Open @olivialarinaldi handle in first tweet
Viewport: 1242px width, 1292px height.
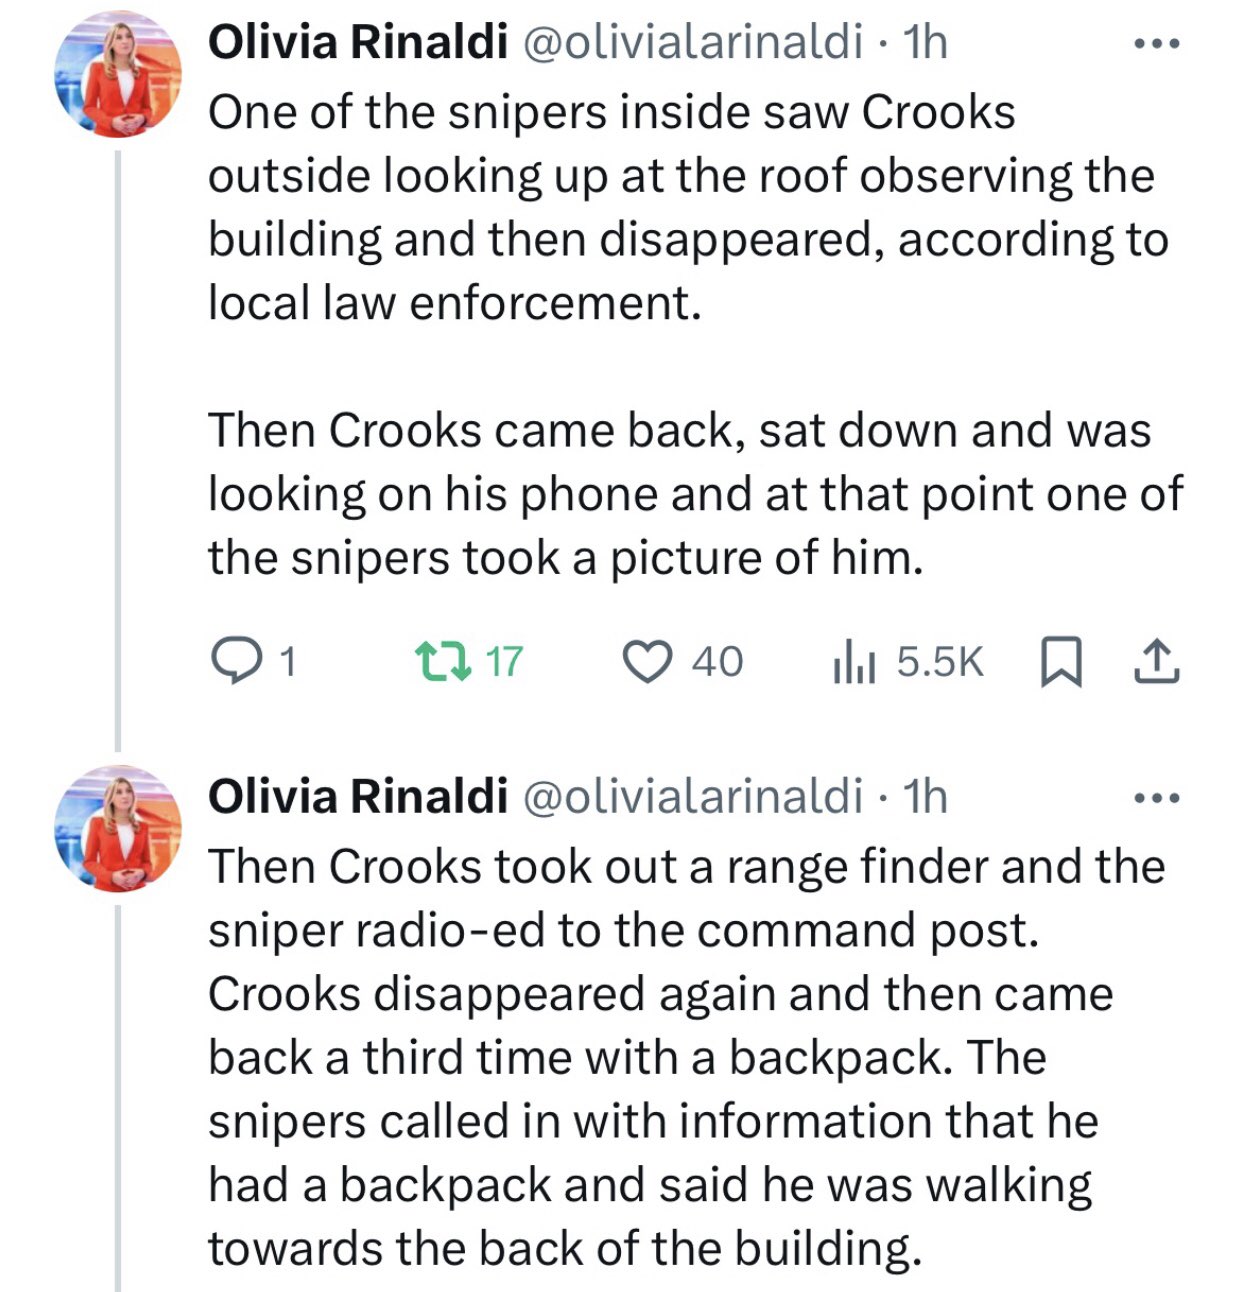click(x=691, y=42)
